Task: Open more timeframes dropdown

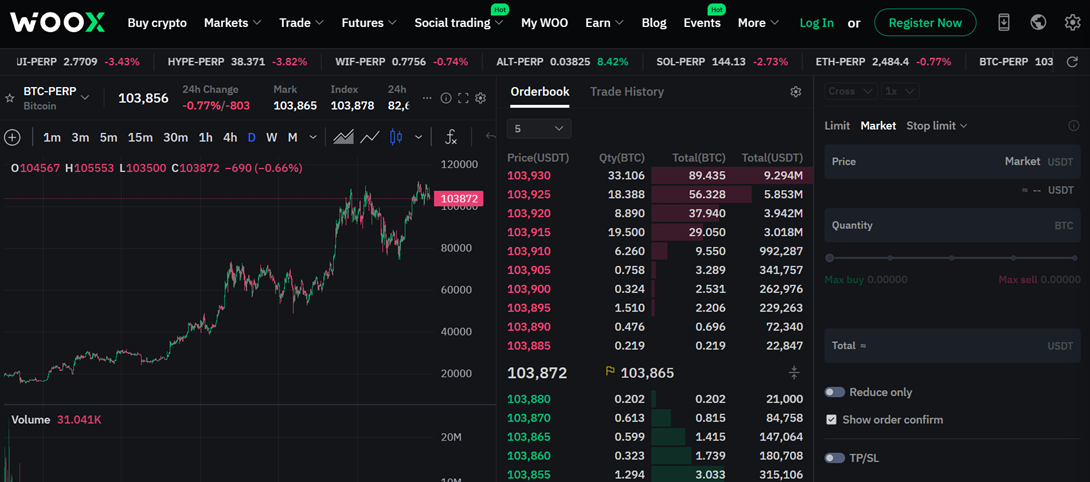Action: click(x=313, y=137)
